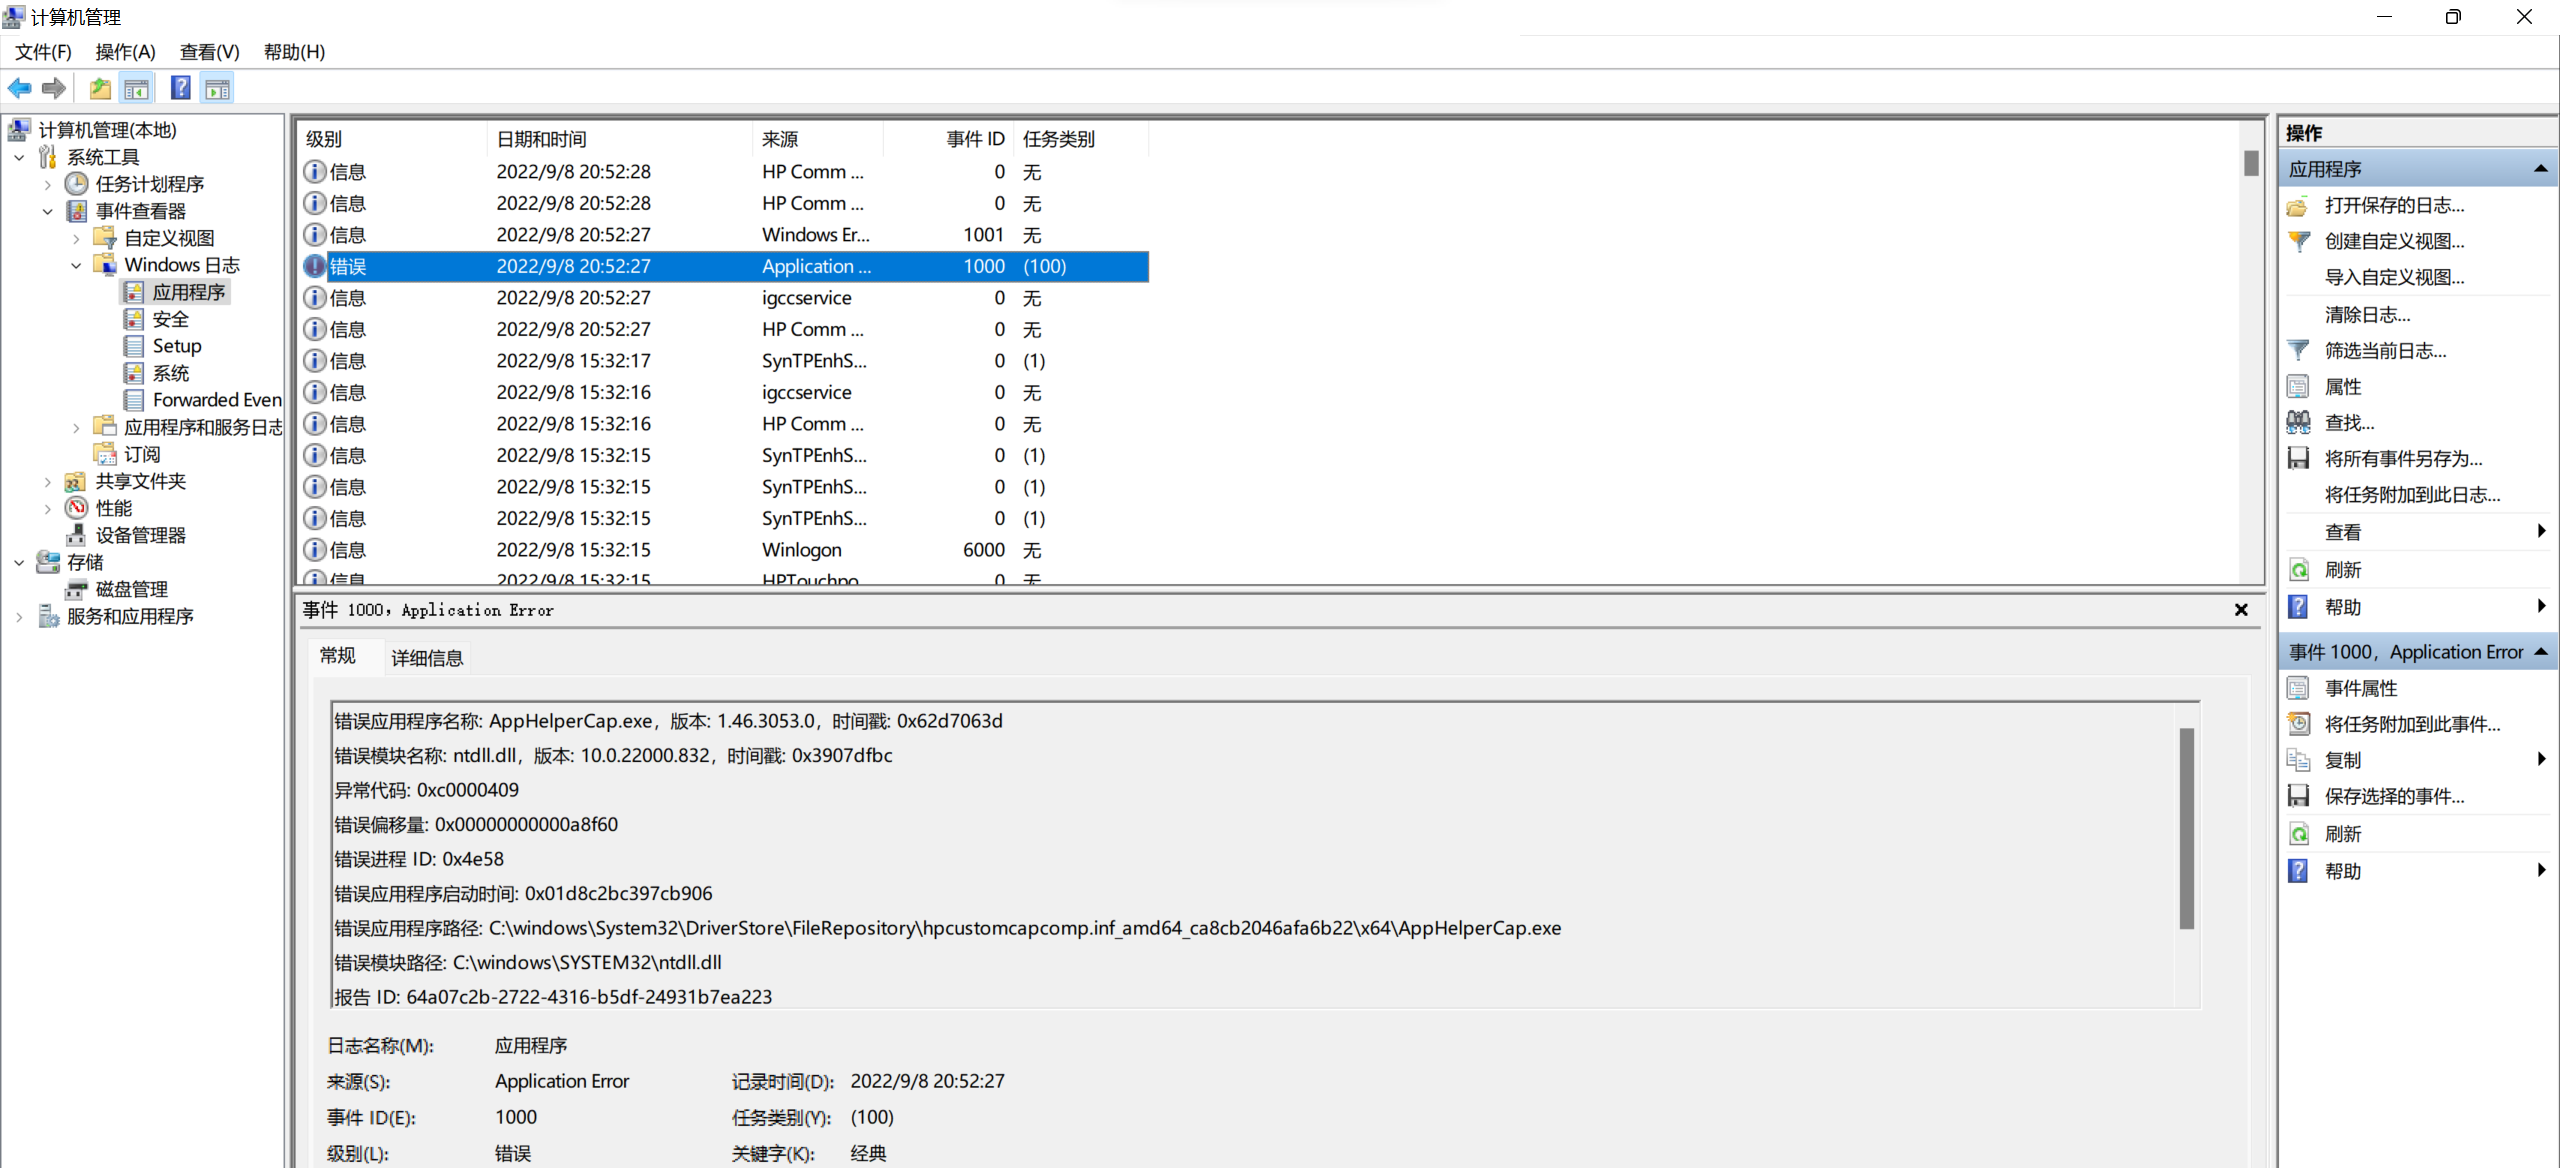This screenshot has height=1168, width=2560.
Task: Sort events by 日期和时间 column header
Action: pyautogui.click(x=620, y=139)
